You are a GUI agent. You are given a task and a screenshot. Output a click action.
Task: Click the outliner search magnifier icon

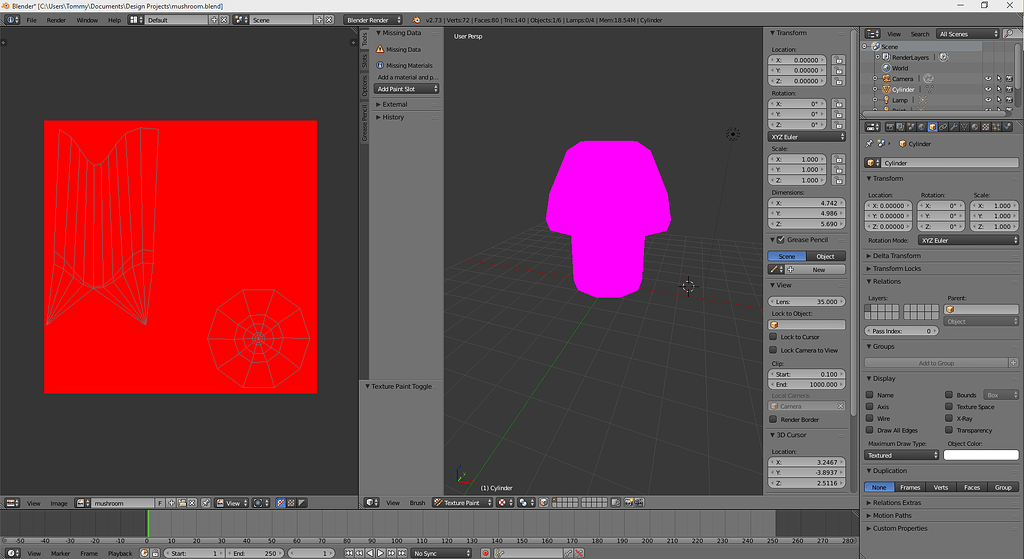point(1010,33)
